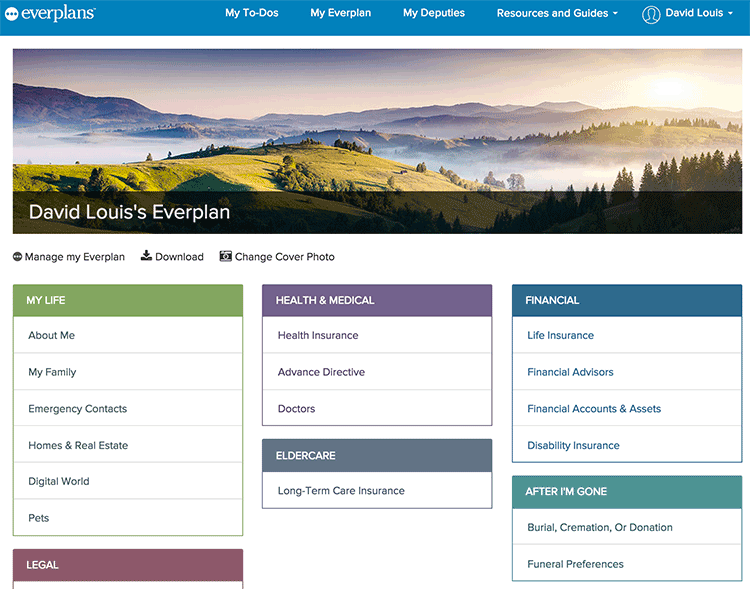Click the camera icon for cover photo
Screen dimensions: 750x589
(x=225, y=256)
